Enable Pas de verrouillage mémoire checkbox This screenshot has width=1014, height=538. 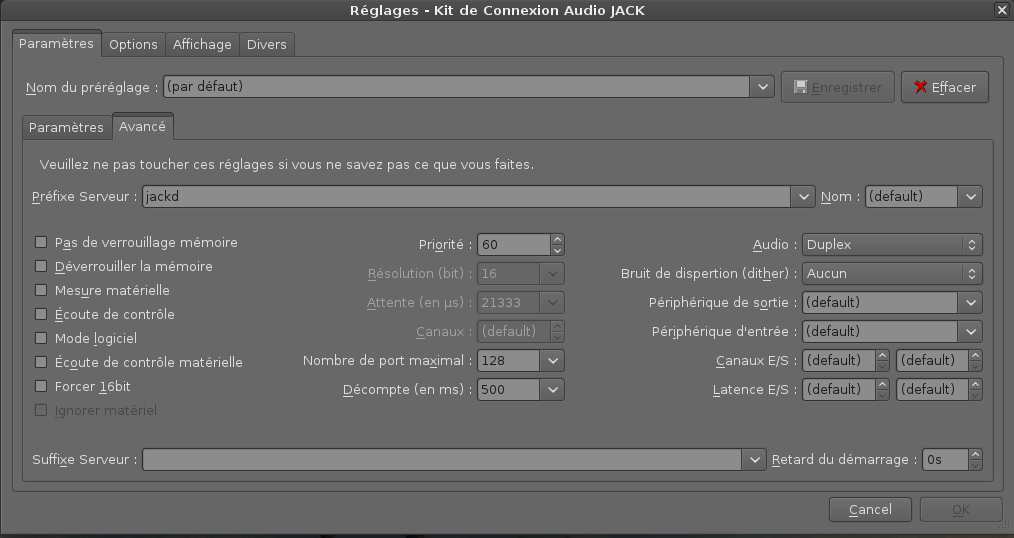click(41, 242)
